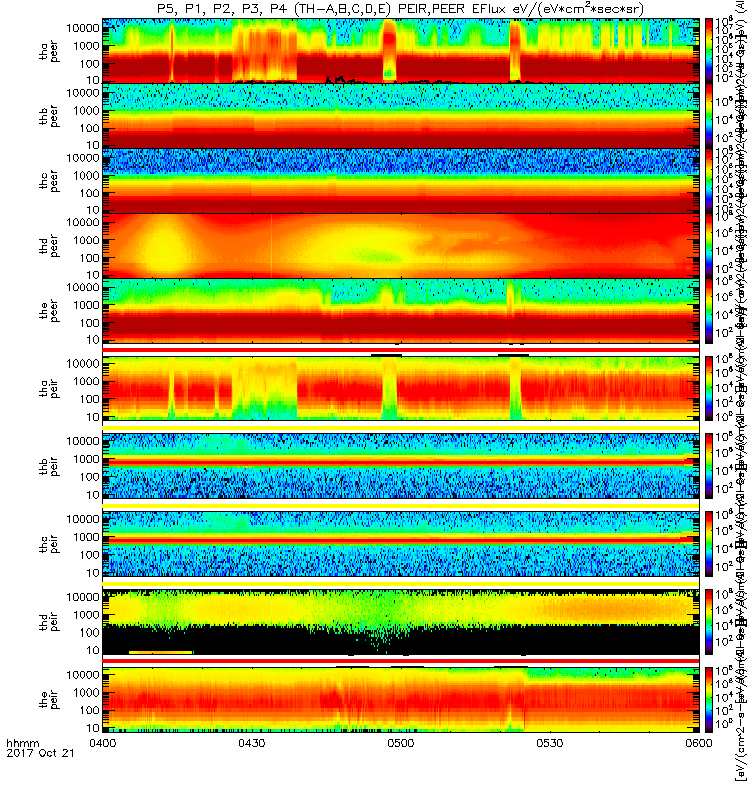Screen dimensions: 750x800
Task: Click the color bar beside thb peer panel
Action: tap(709, 116)
